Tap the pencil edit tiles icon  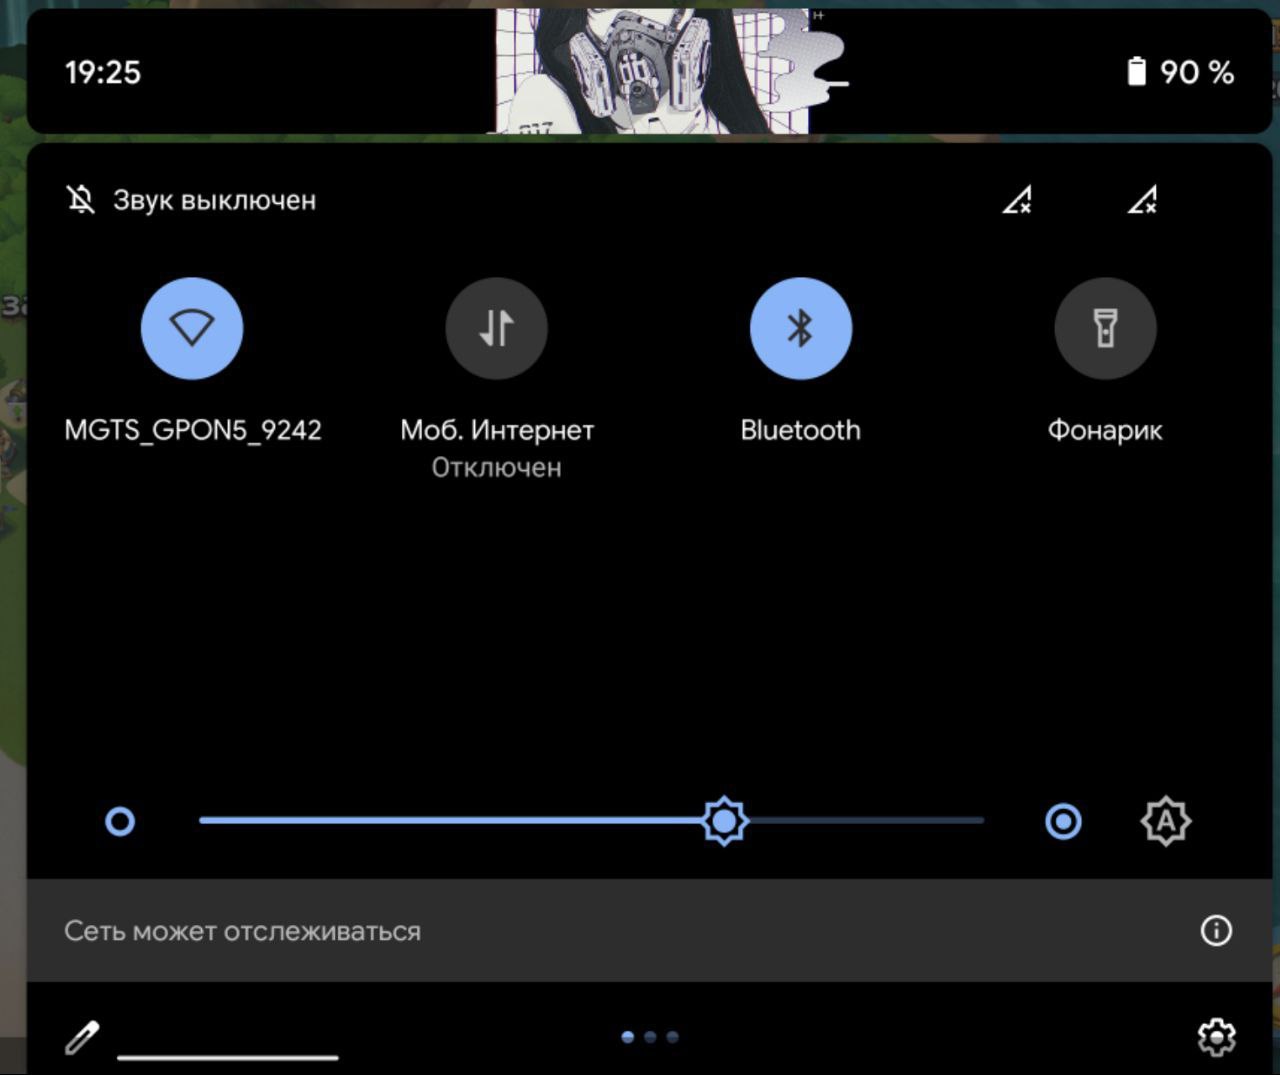coord(82,1037)
